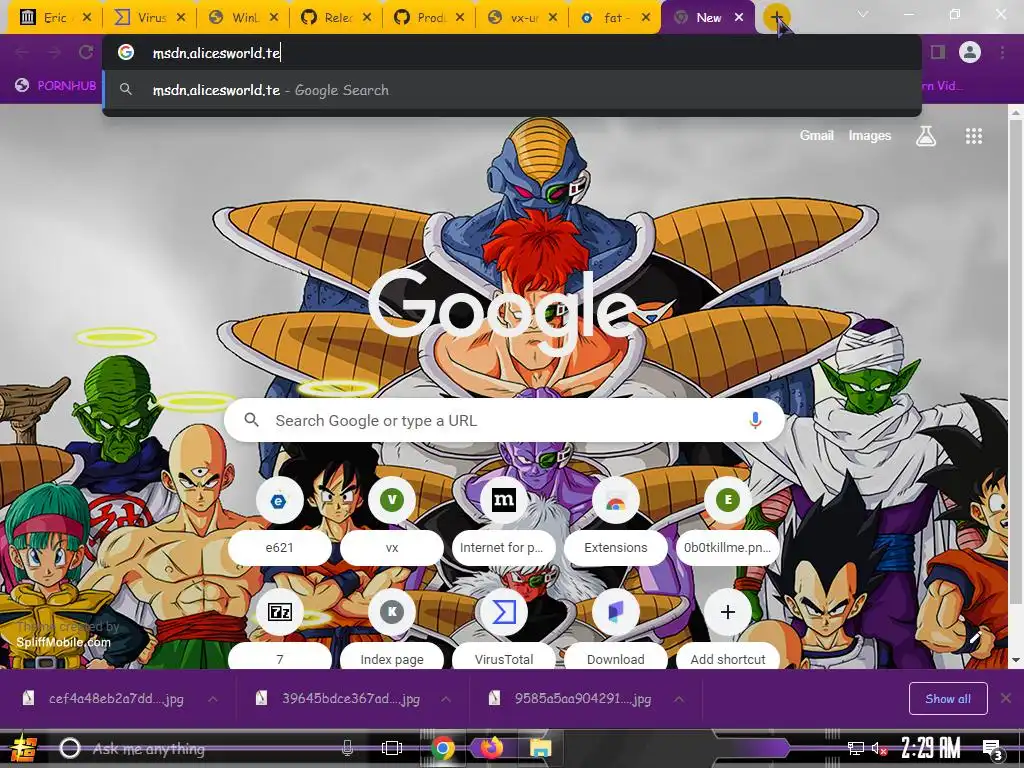
Task: Switch to the Win globe tab
Action: click(x=242, y=18)
